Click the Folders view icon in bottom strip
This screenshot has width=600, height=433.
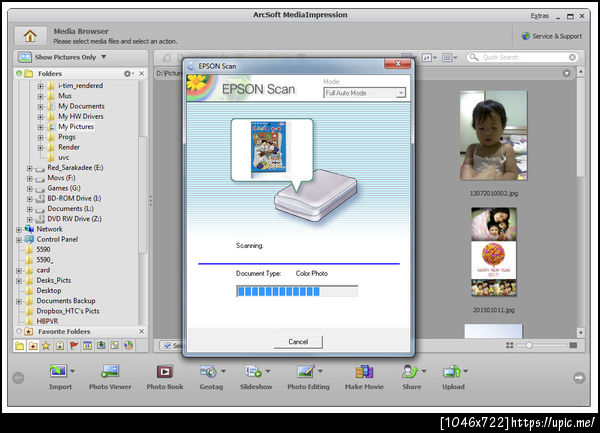coord(20,346)
